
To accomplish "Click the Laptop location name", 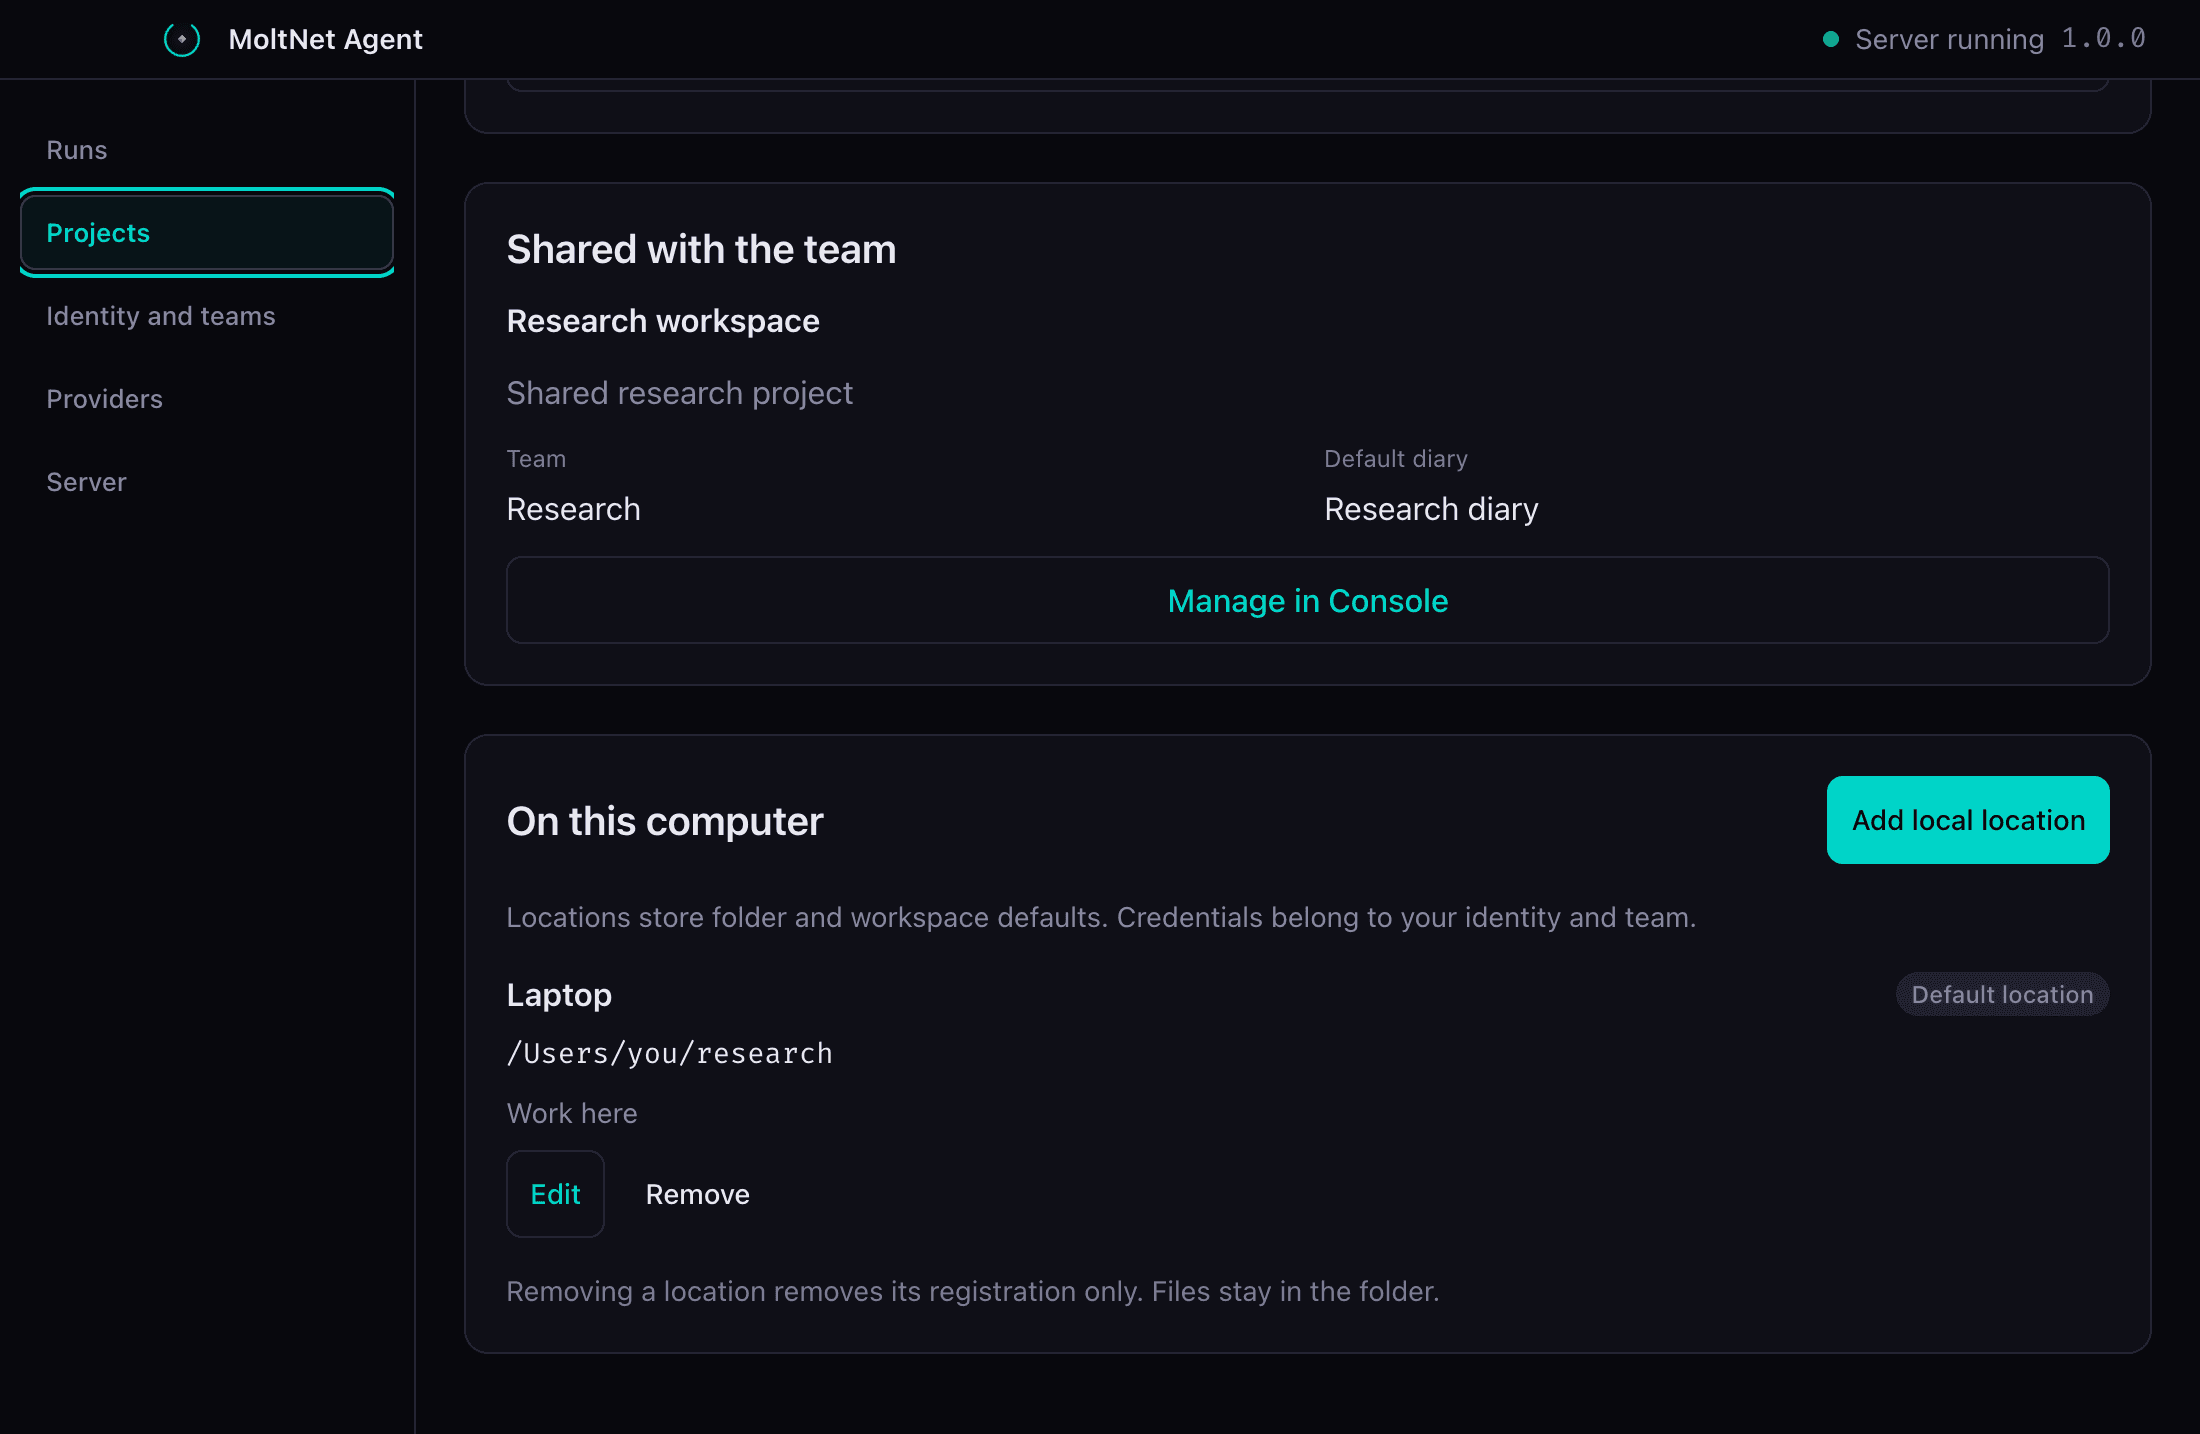I will 559,995.
